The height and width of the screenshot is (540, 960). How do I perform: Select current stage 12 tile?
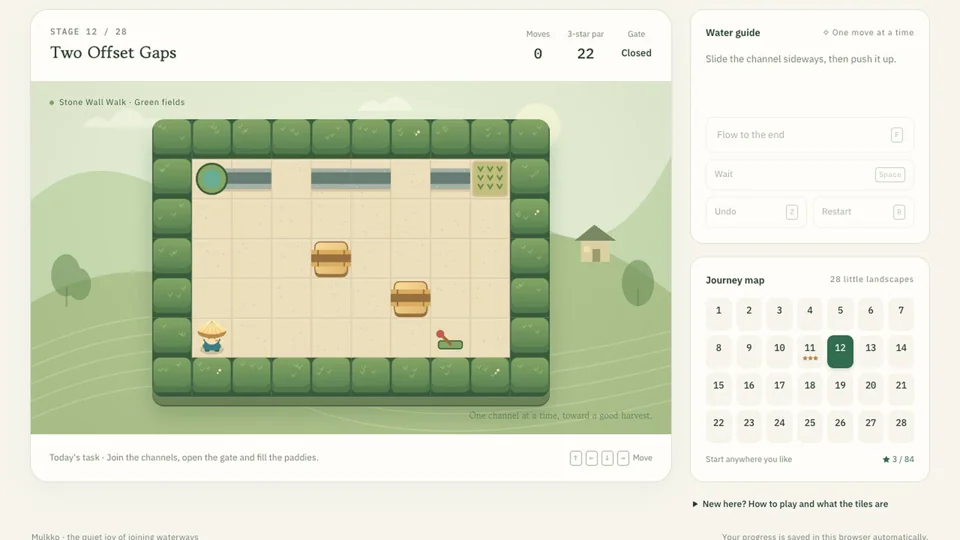(840, 351)
